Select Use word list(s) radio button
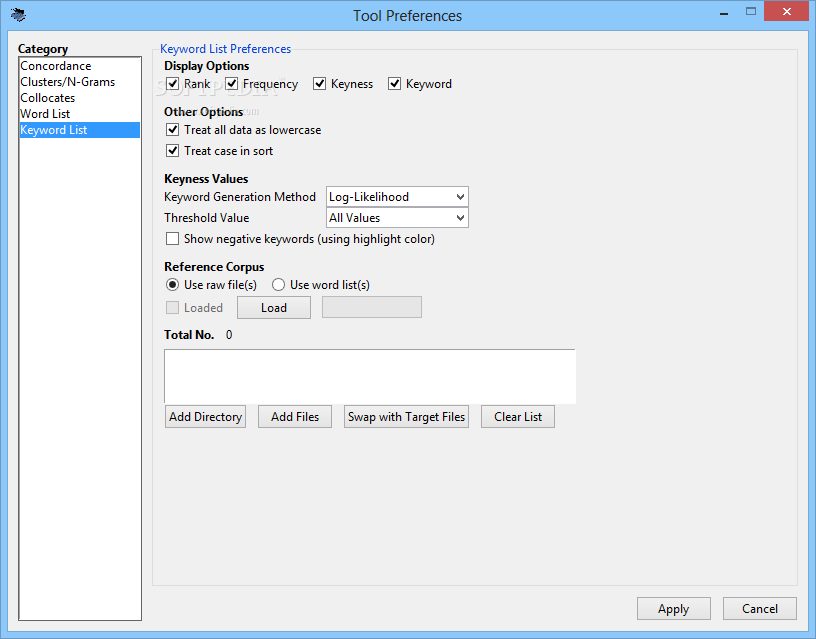The width and height of the screenshot is (816, 639). pyautogui.click(x=278, y=285)
